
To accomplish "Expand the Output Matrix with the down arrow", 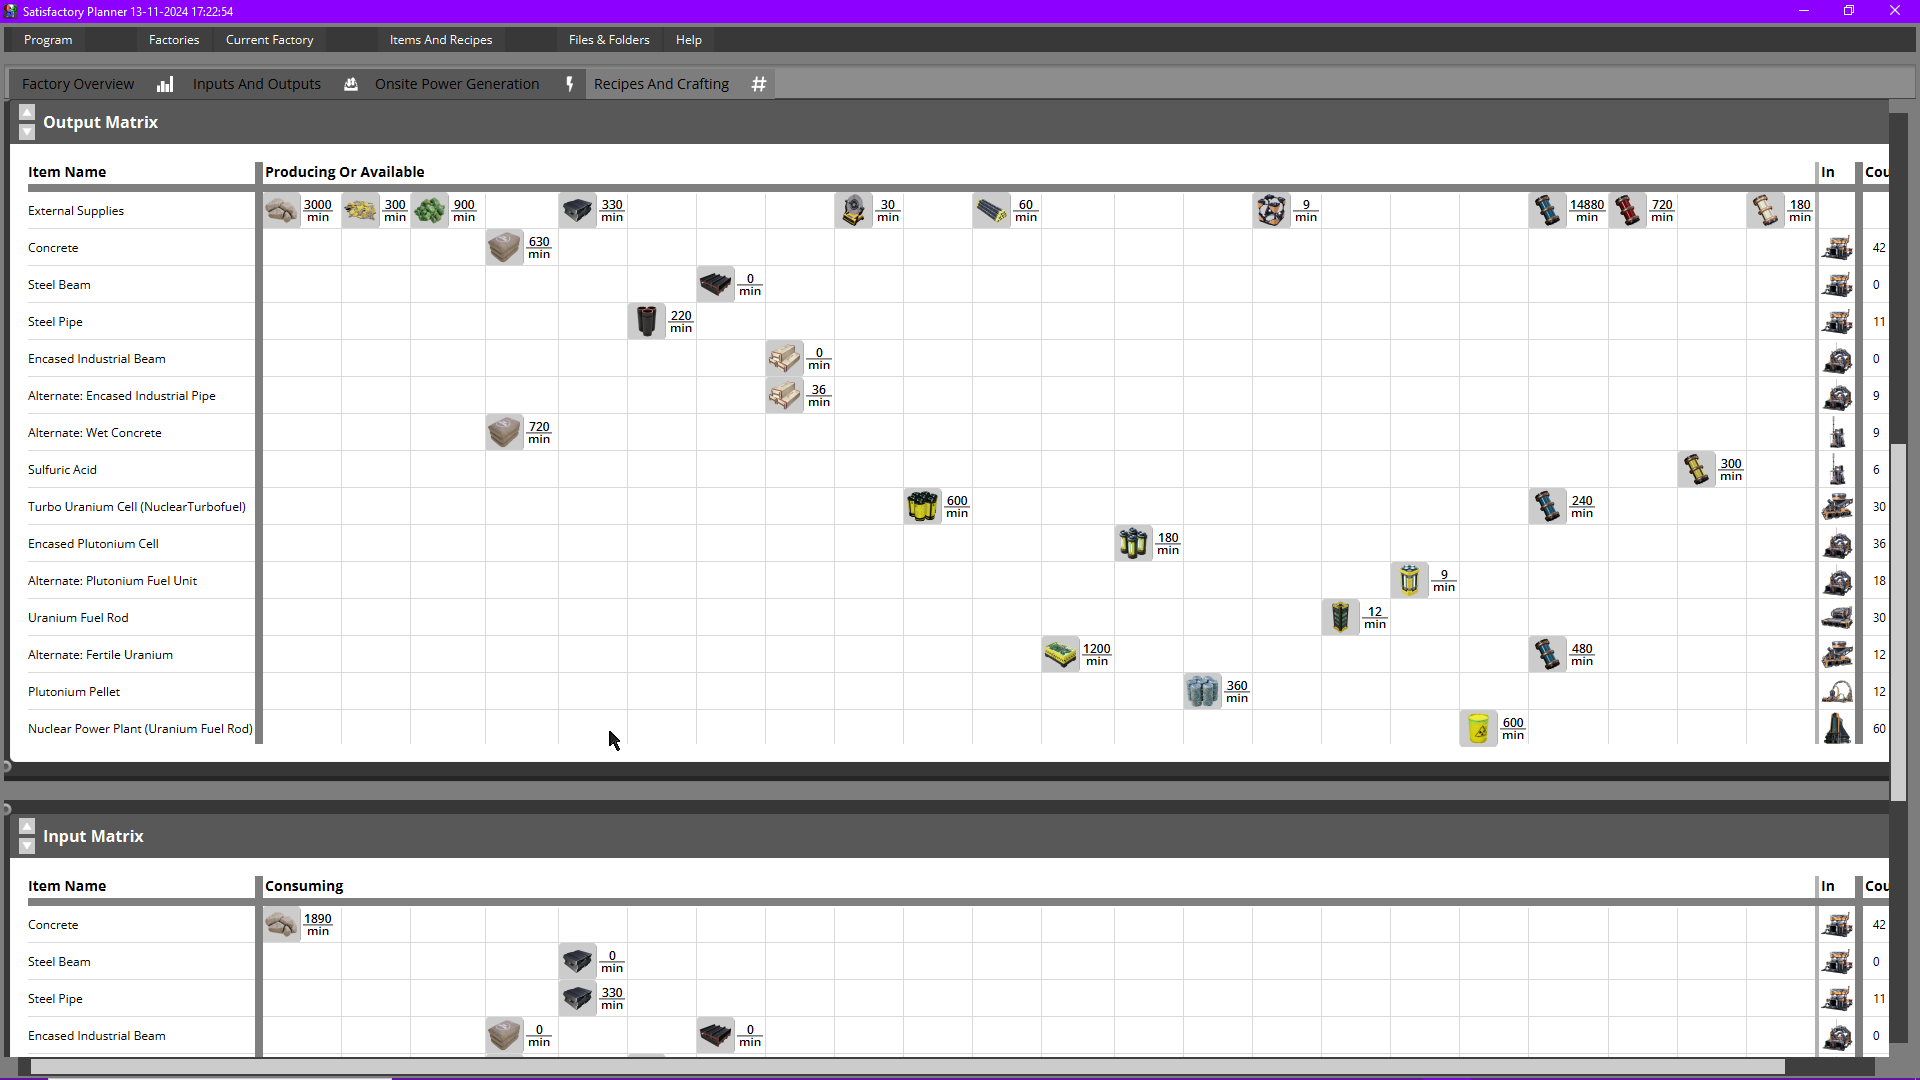I will [x=26, y=131].
